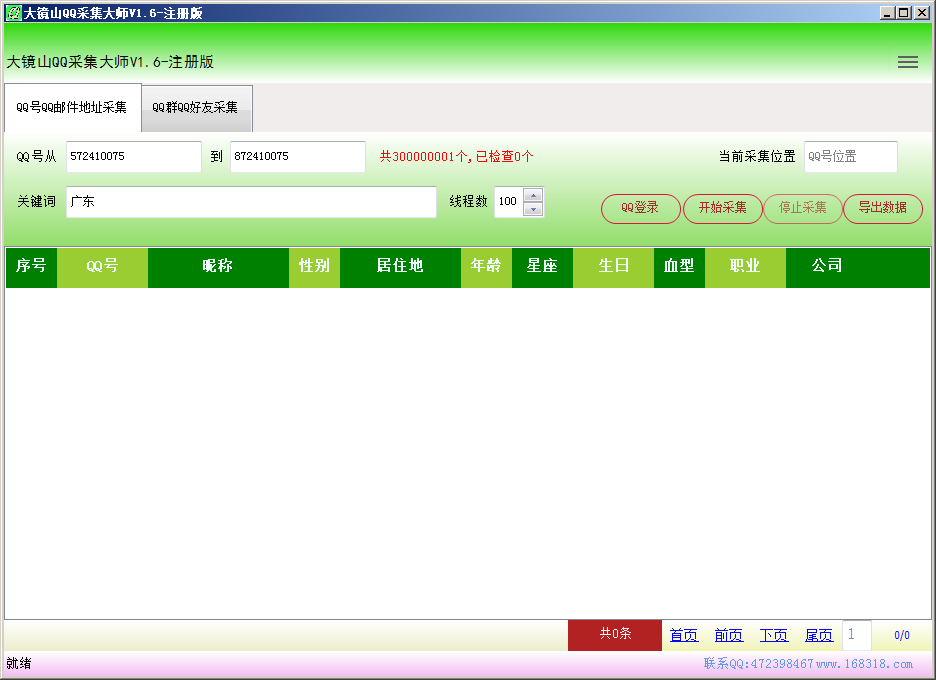Click the app icon in title bar
Screen dimensions: 936x680
(x=13, y=12)
